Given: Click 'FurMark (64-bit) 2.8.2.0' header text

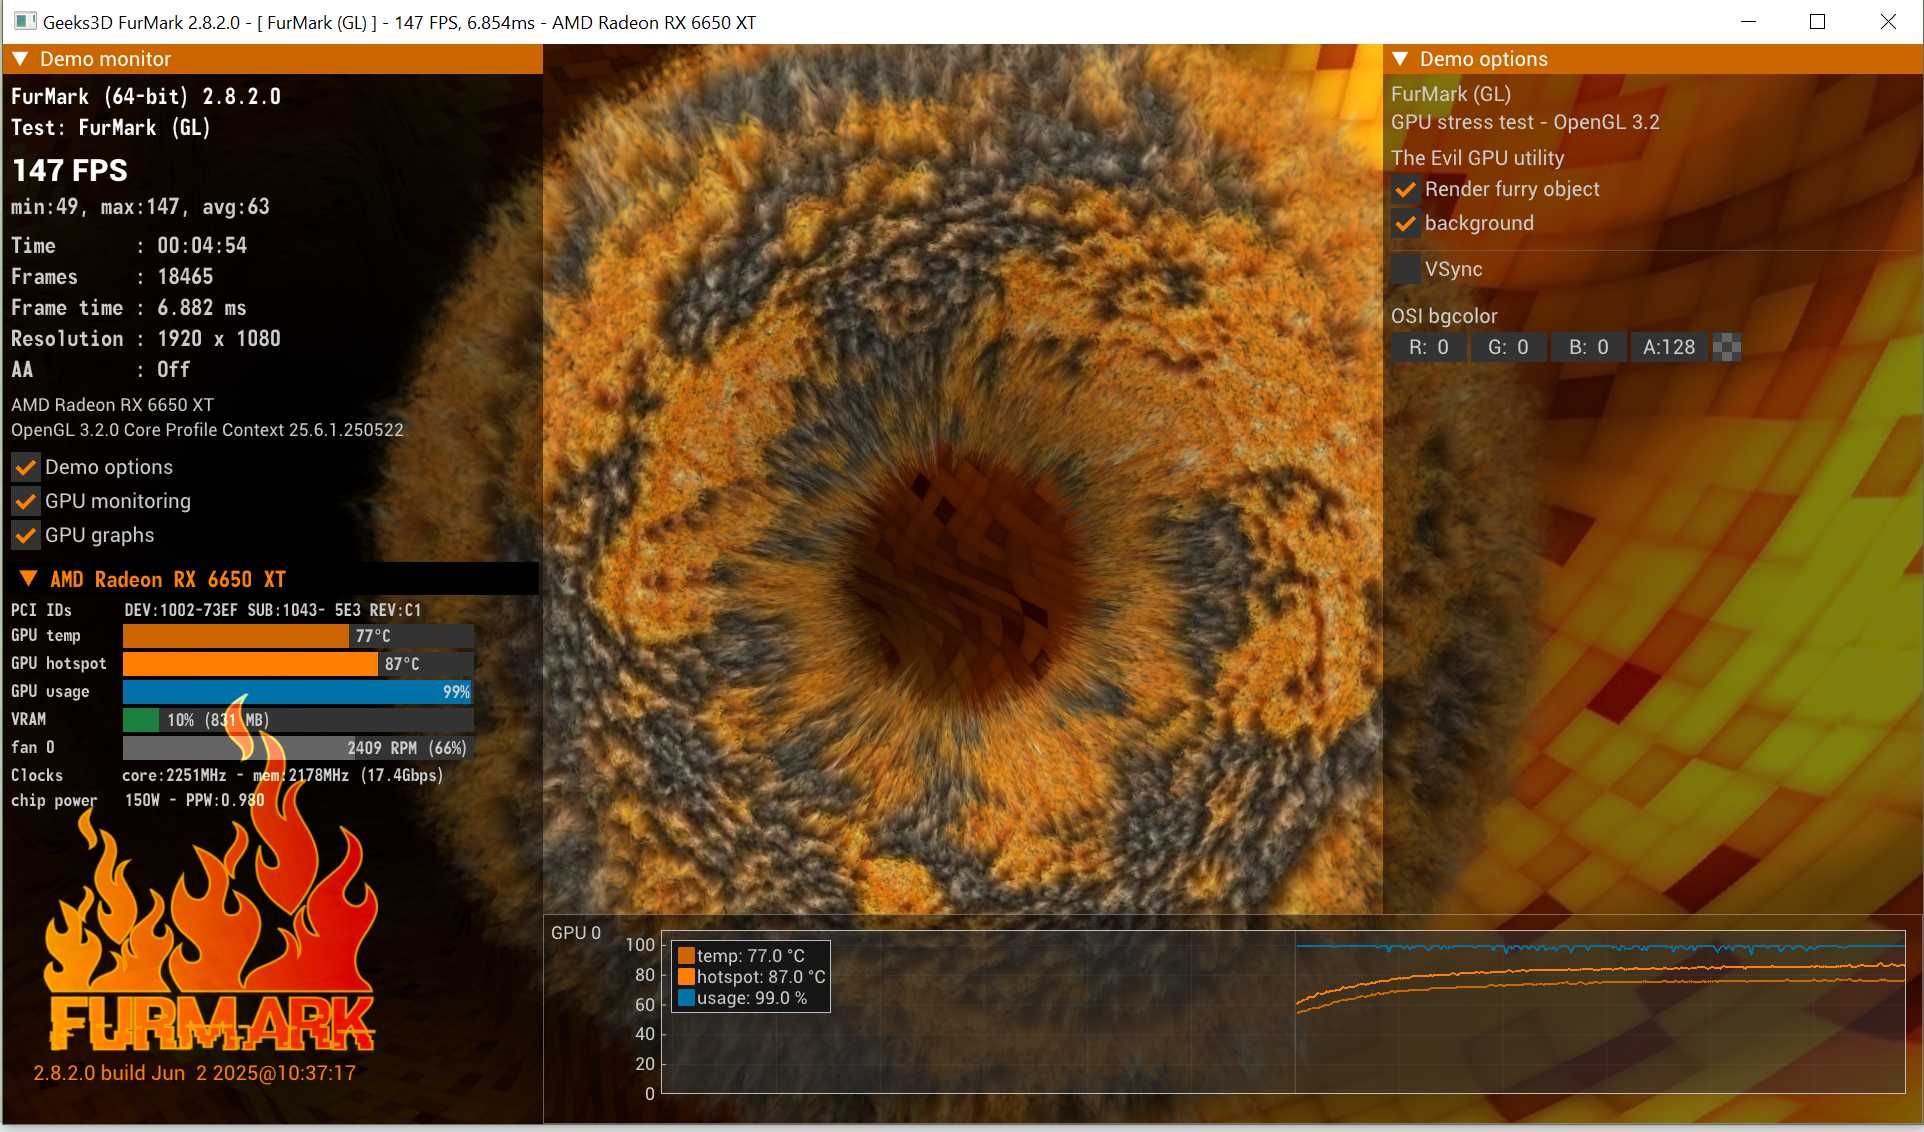Looking at the screenshot, I should pyautogui.click(x=146, y=97).
